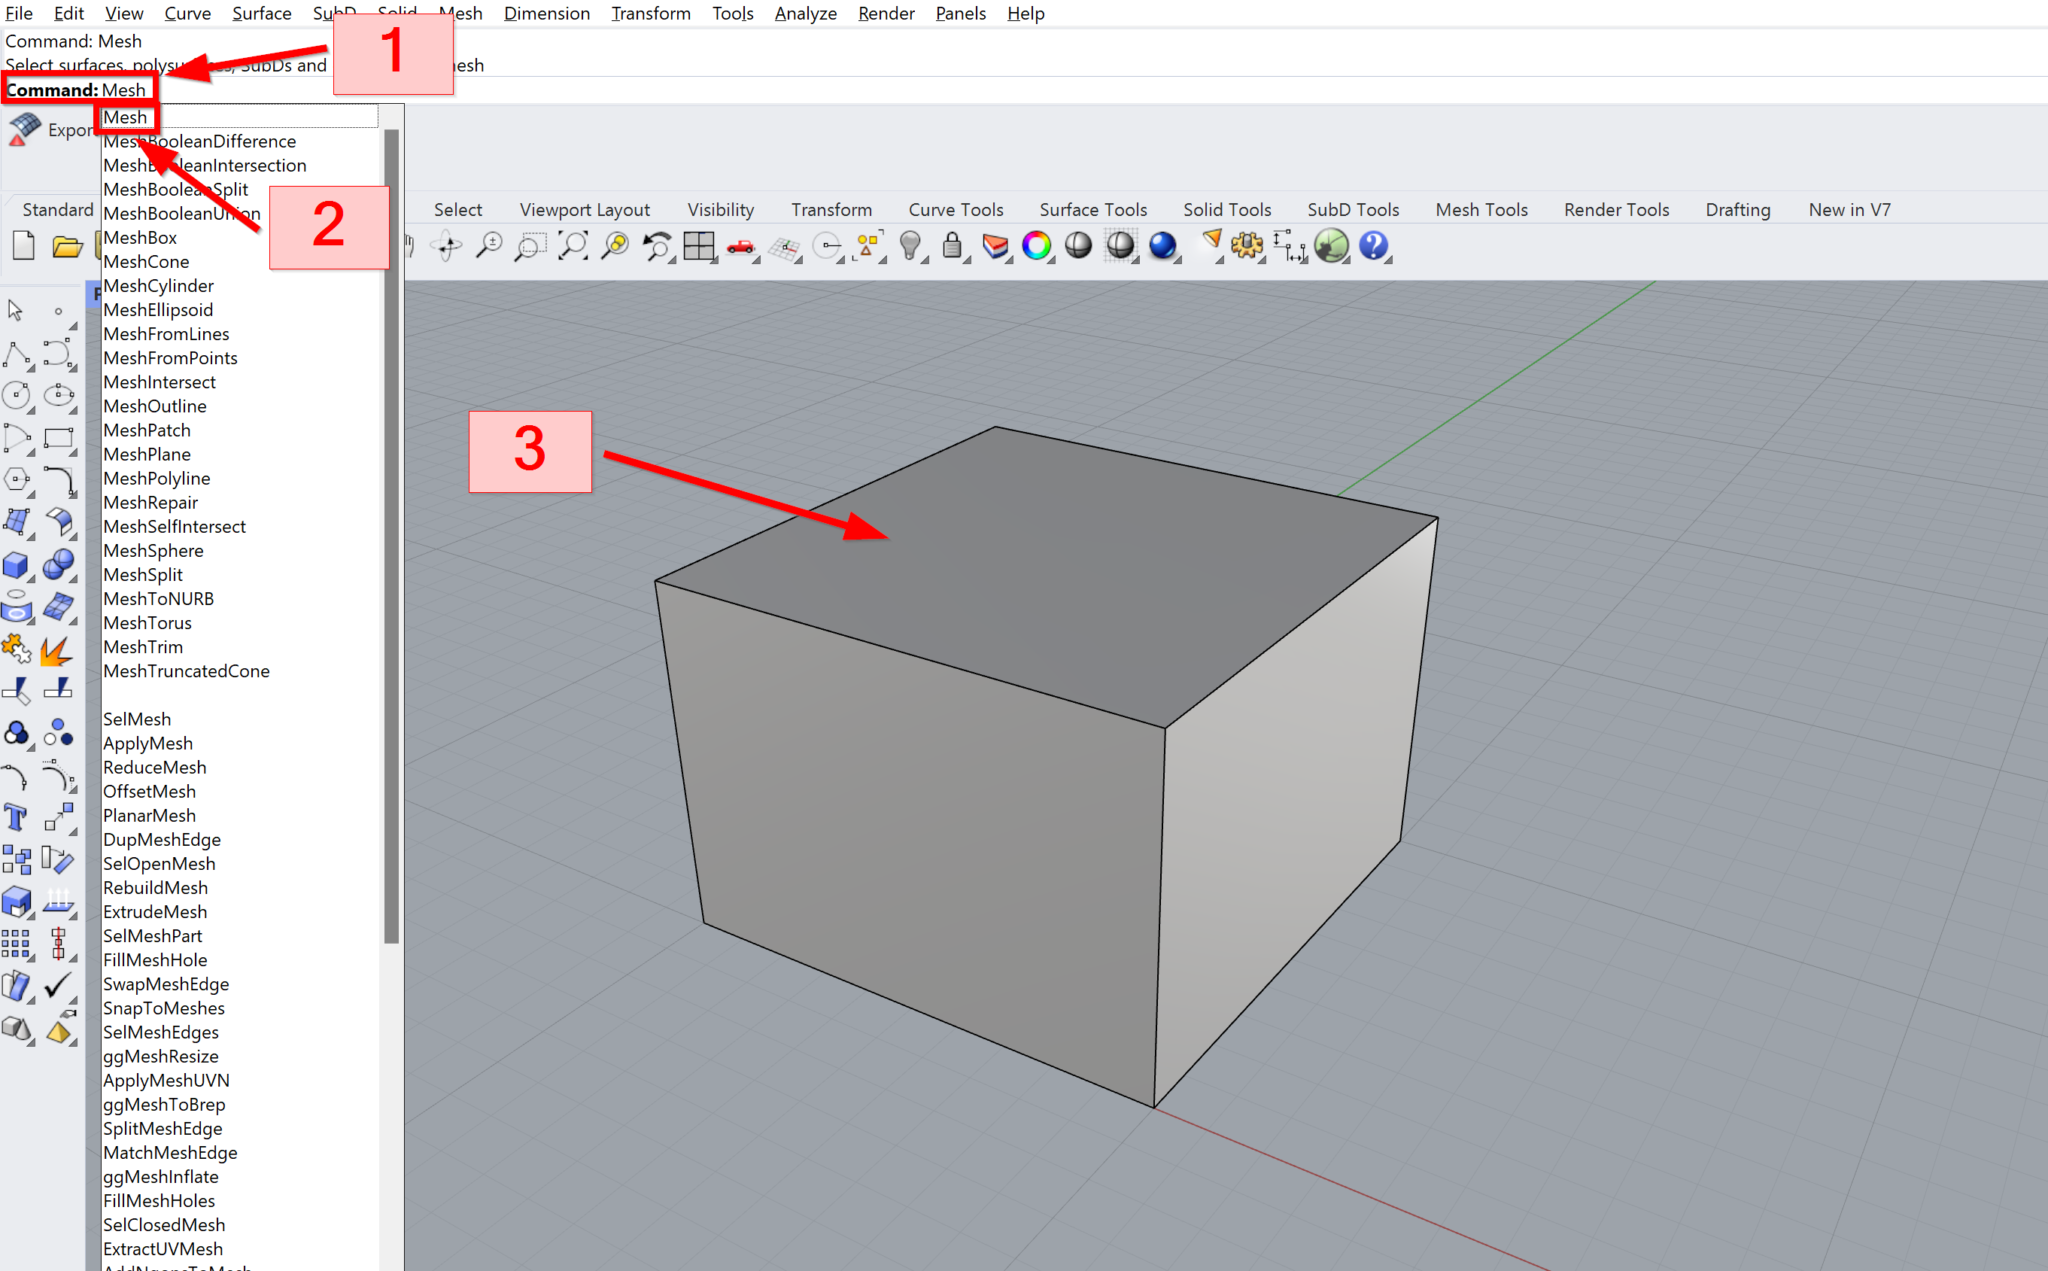Viewport: 2048px width, 1271px height.
Task: Toggle the lights with the lightbulb icon
Action: point(908,247)
